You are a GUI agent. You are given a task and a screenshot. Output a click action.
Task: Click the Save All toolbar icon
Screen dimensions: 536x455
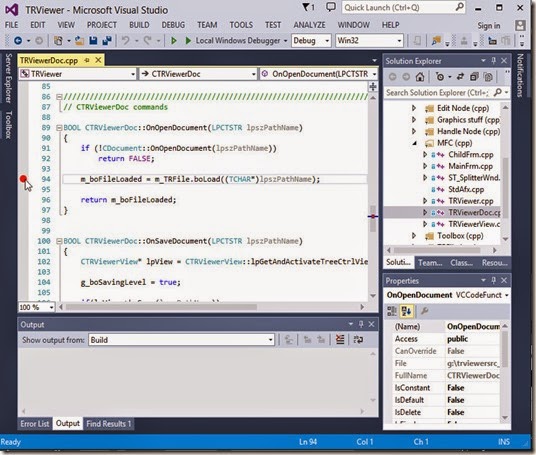point(107,41)
